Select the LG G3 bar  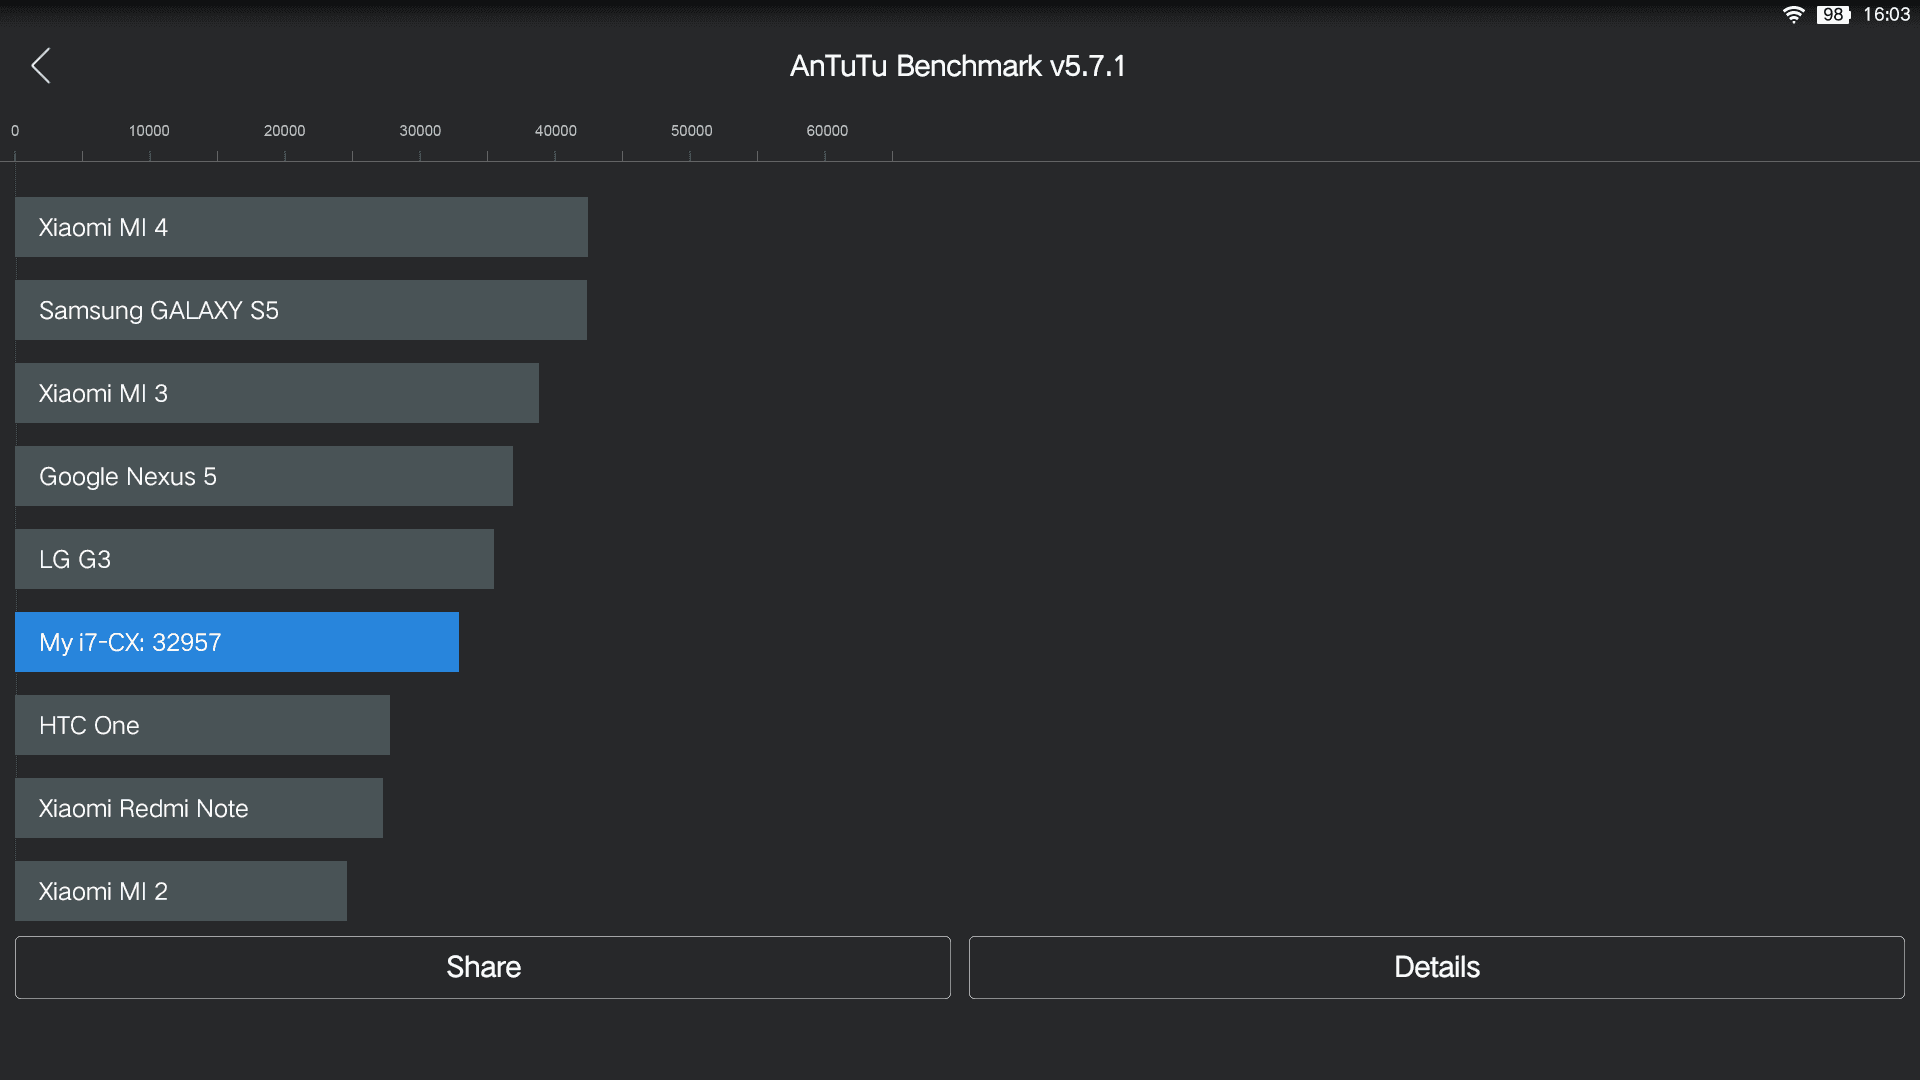coord(254,559)
